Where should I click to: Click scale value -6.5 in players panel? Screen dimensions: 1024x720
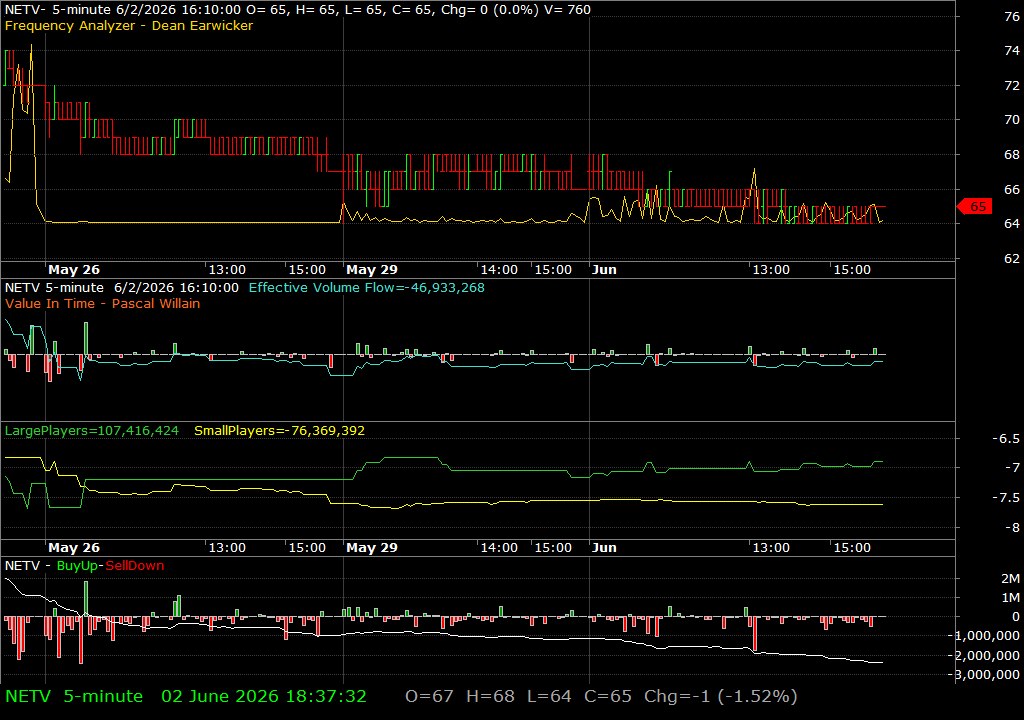(1006, 438)
